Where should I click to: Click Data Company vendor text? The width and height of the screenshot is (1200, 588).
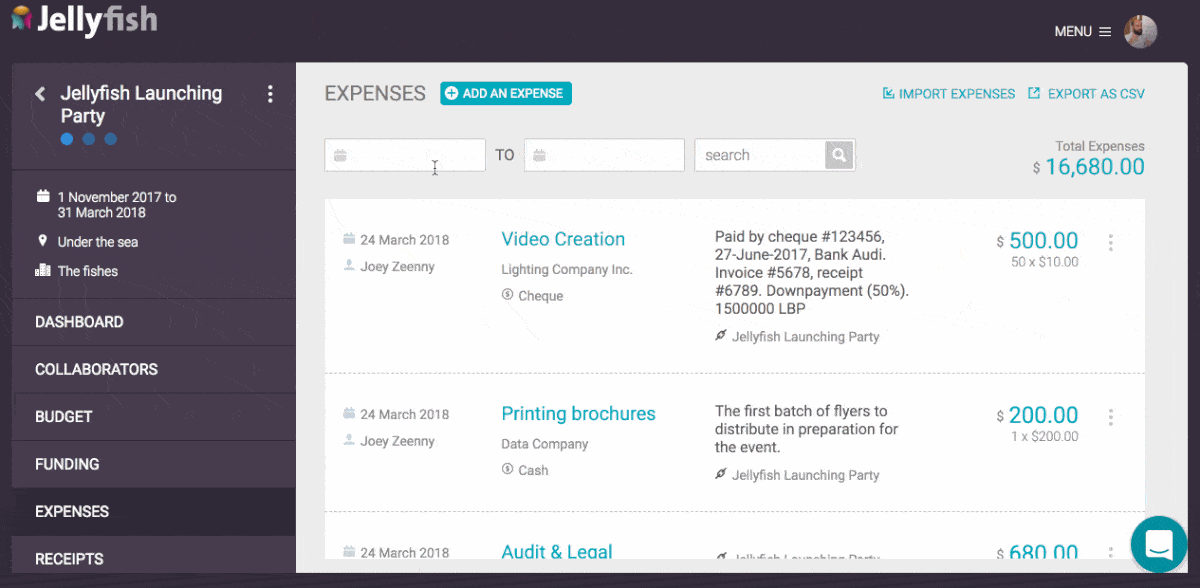pos(545,444)
